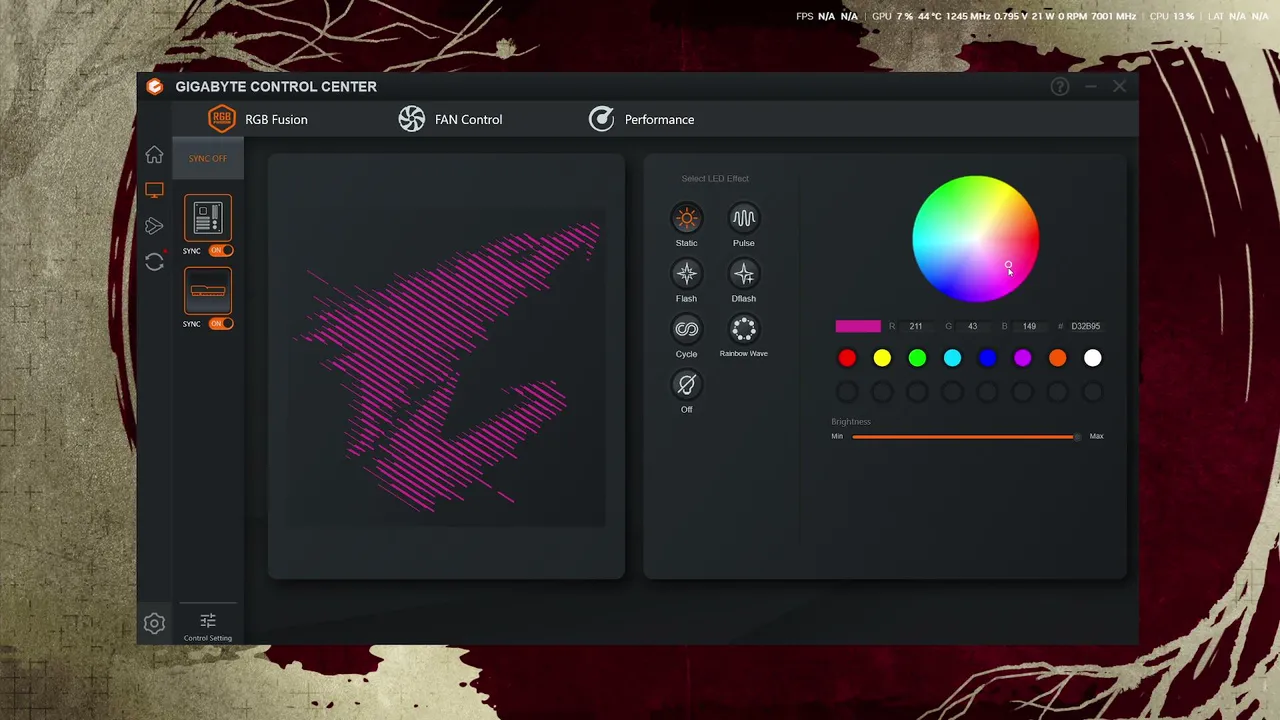The height and width of the screenshot is (720, 1280).
Task: Open the Control Setting sliders icon
Action: pyautogui.click(x=208, y=621)
